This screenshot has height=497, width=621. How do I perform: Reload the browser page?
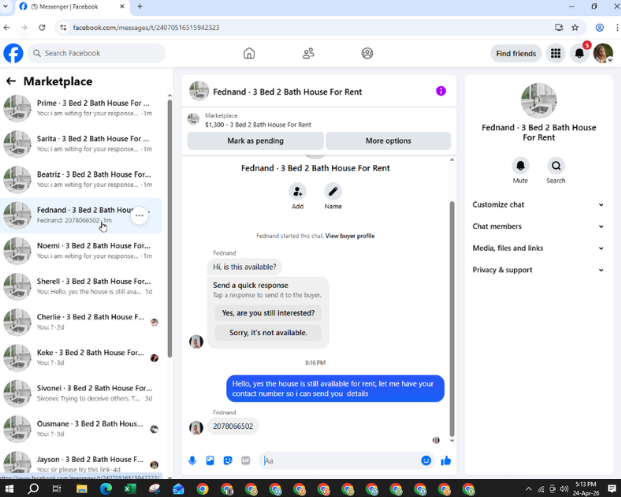tap(42, 27)
